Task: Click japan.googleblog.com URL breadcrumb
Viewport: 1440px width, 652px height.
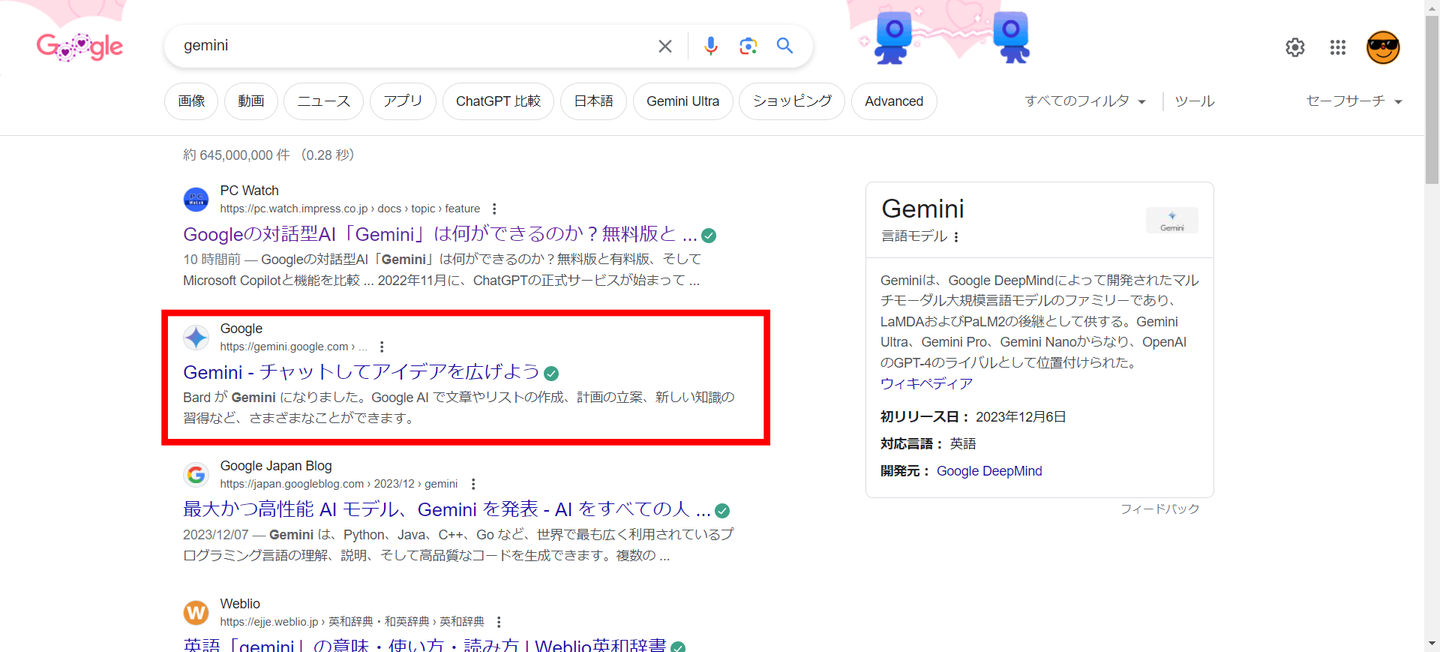Action: pyautogui.click(x=339, y=484)
